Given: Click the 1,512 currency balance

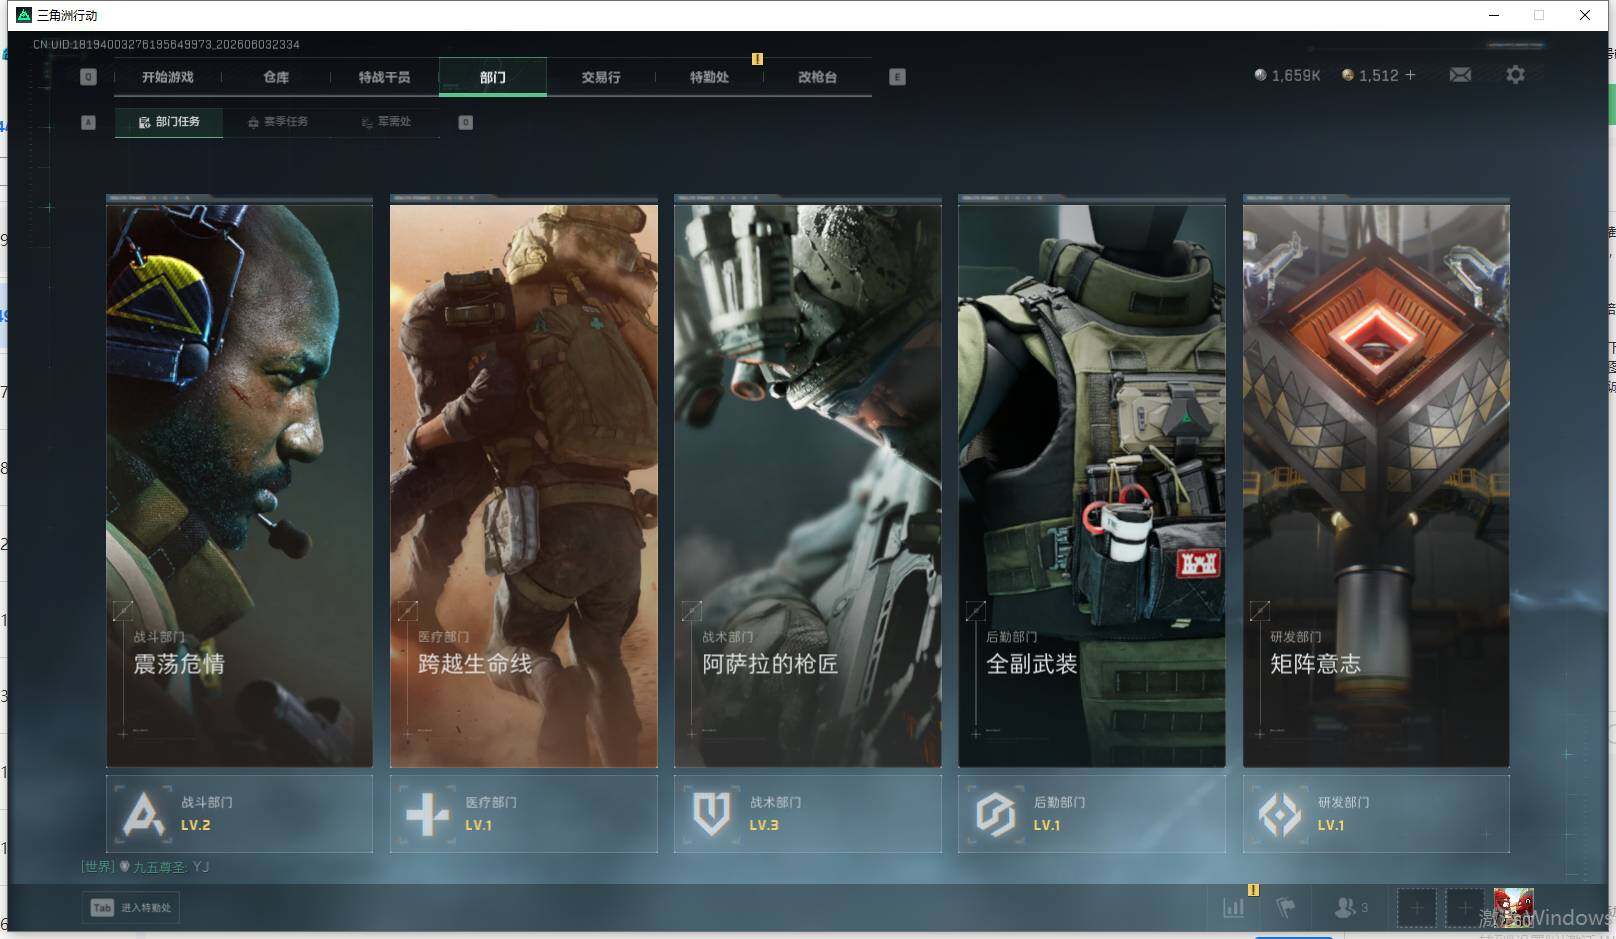Looking at the screenshot, I should pyautogui.click(x=1370, y=75).
